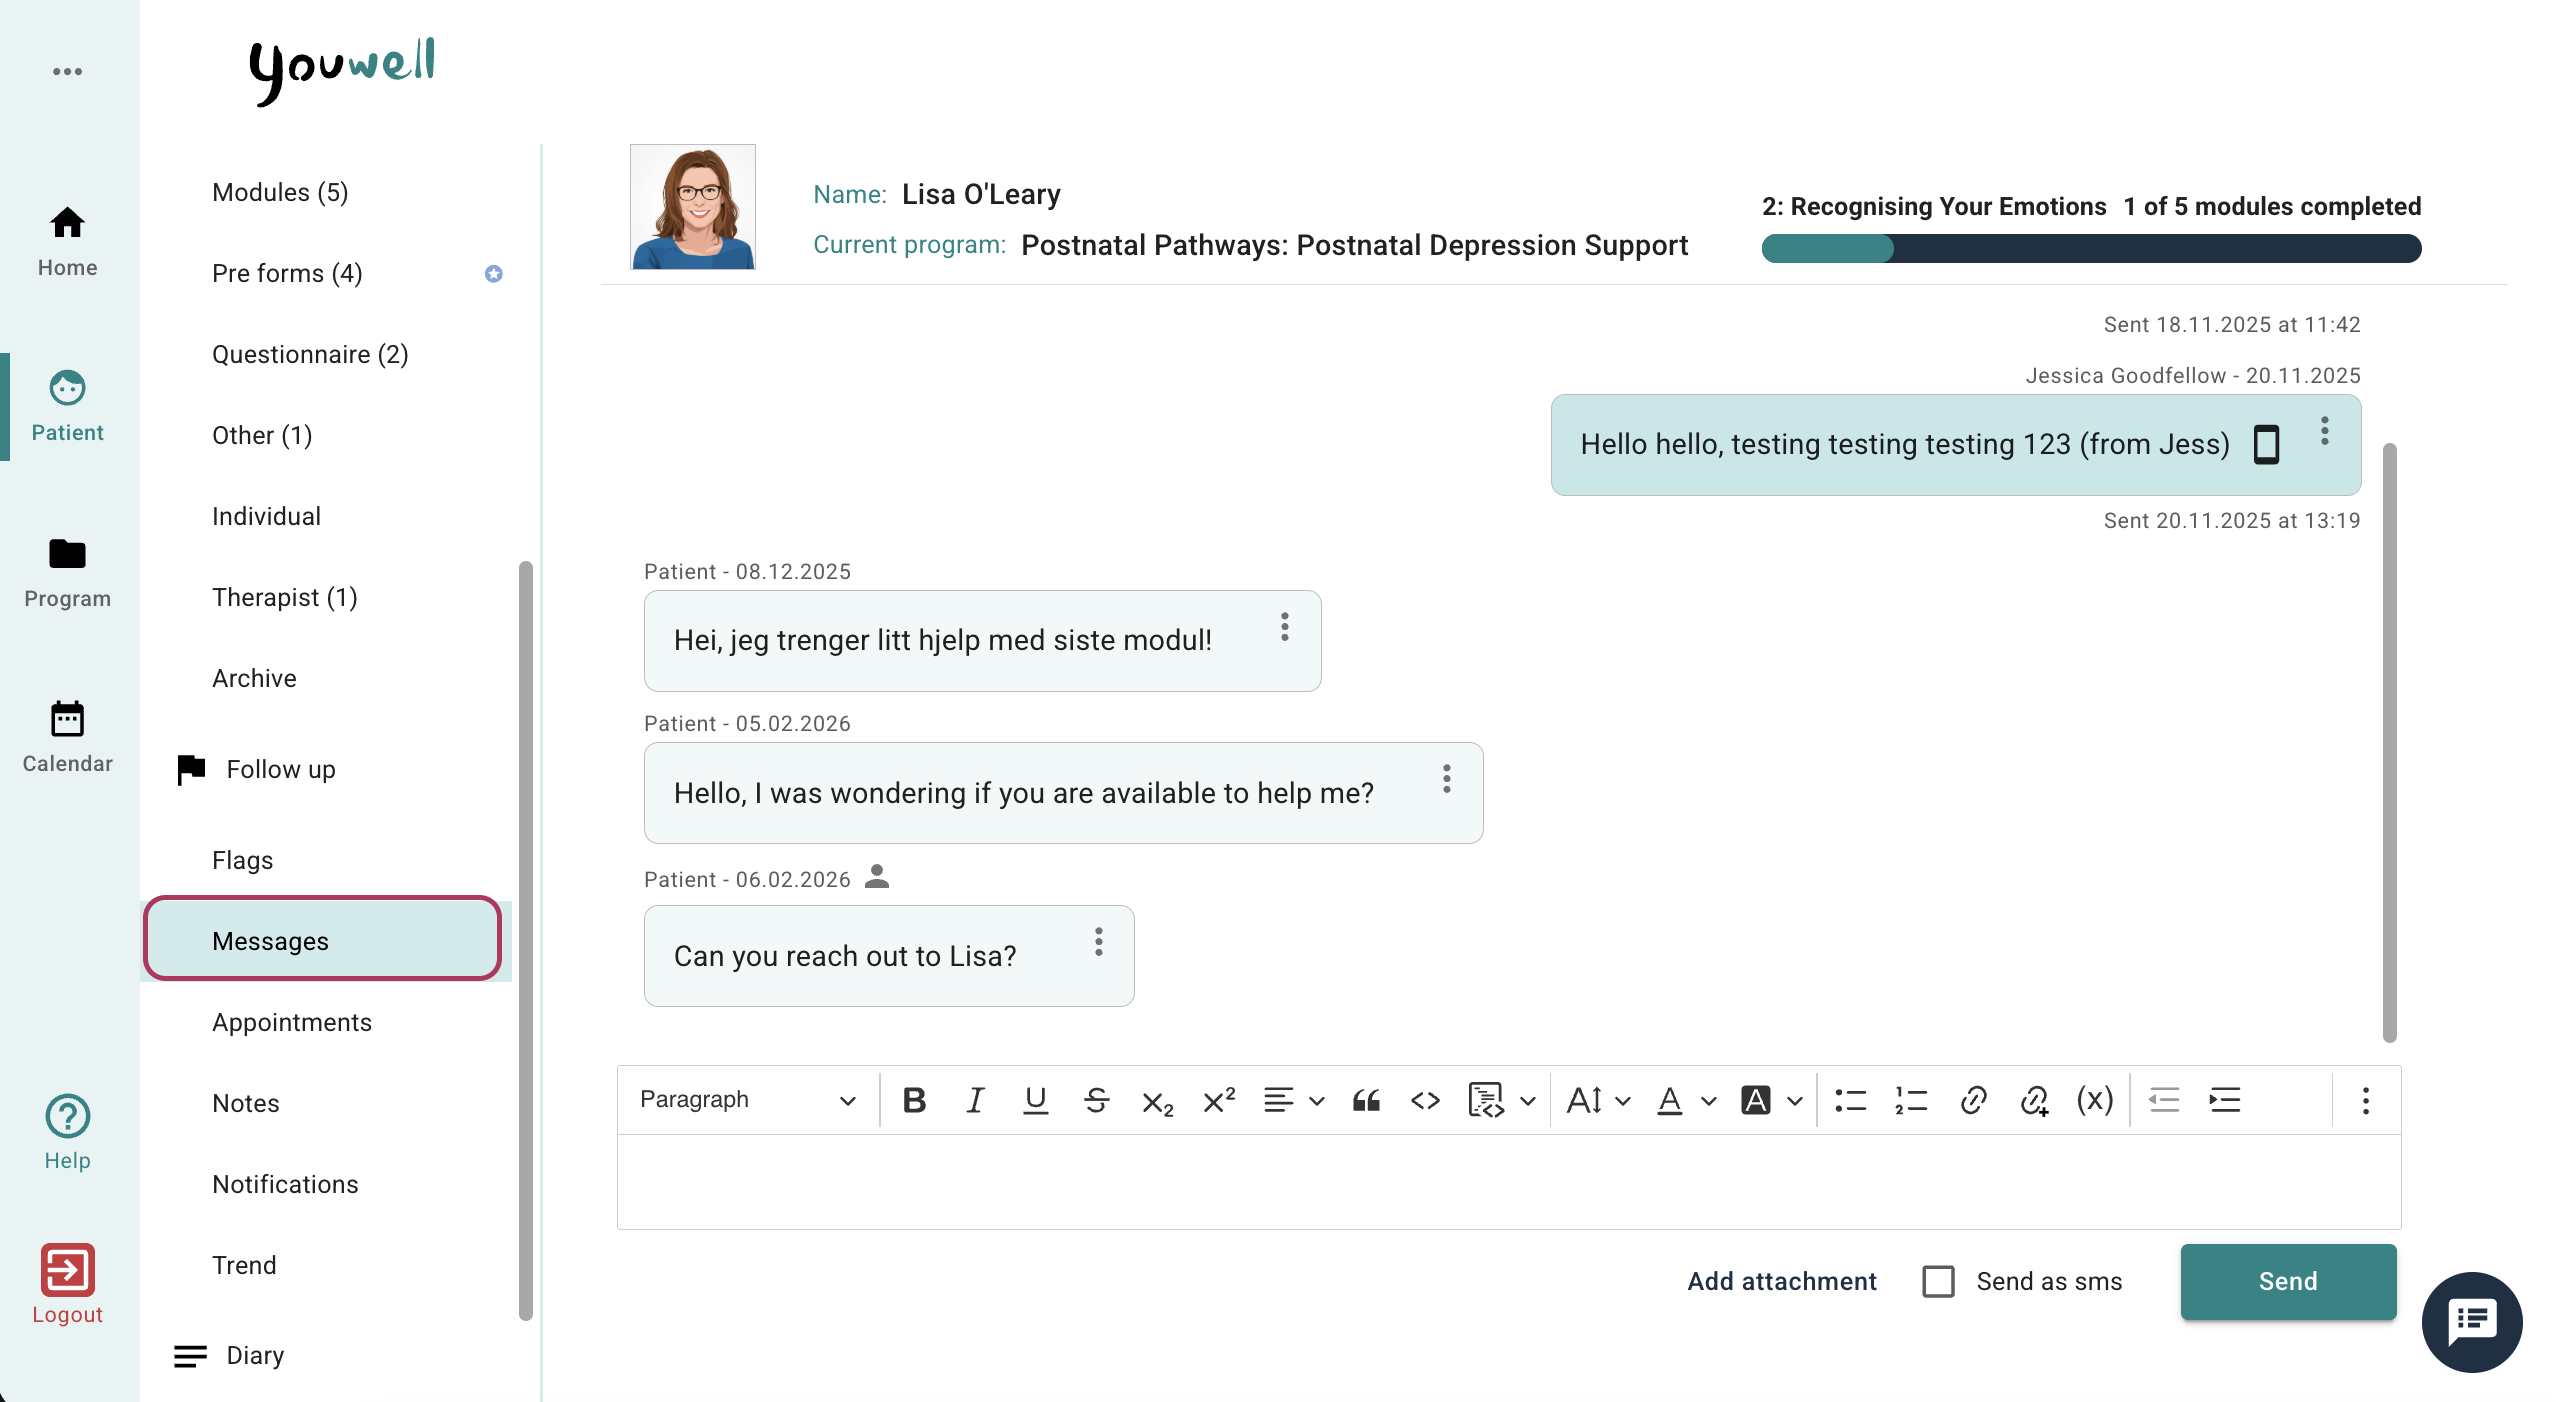Open options for Jessica's message
Viewport: 2556px width, 1402px height.
(x=2325, y=431)
